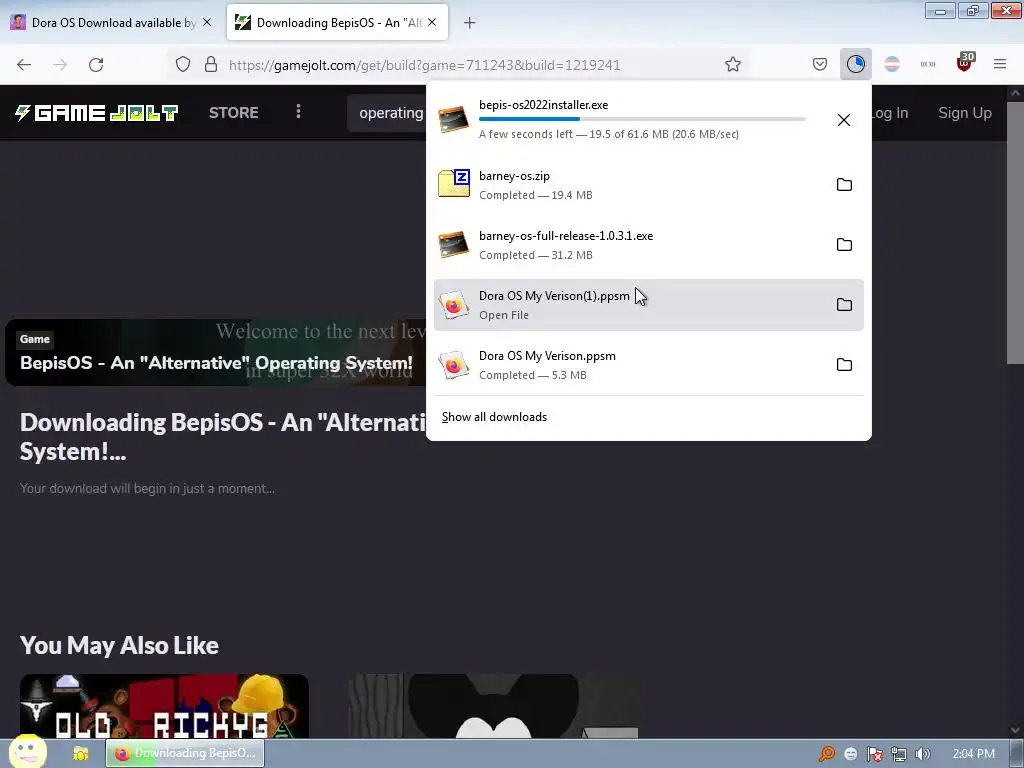This screenshot has height=768, width=1024.
Task: Open the volume speaker tray icon
Action: (923, 754)
